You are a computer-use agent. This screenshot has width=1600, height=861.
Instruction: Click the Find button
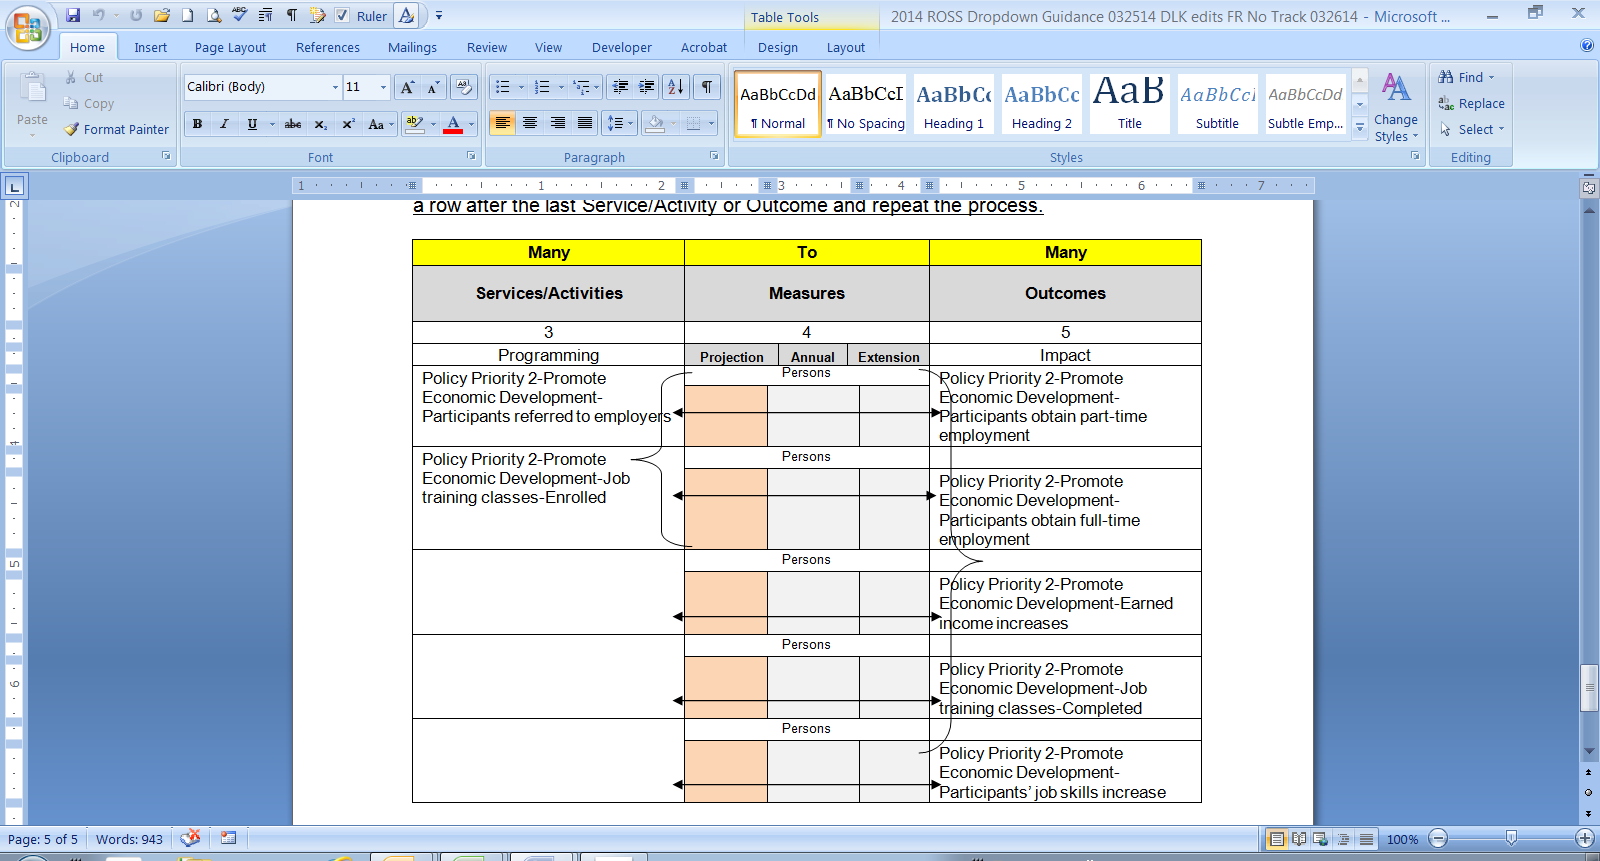click(1466, 77)
